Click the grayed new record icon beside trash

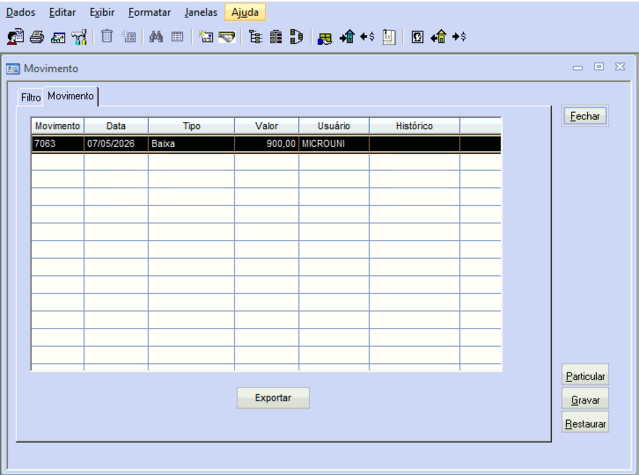pyautogui.click(x=129, y=37)
